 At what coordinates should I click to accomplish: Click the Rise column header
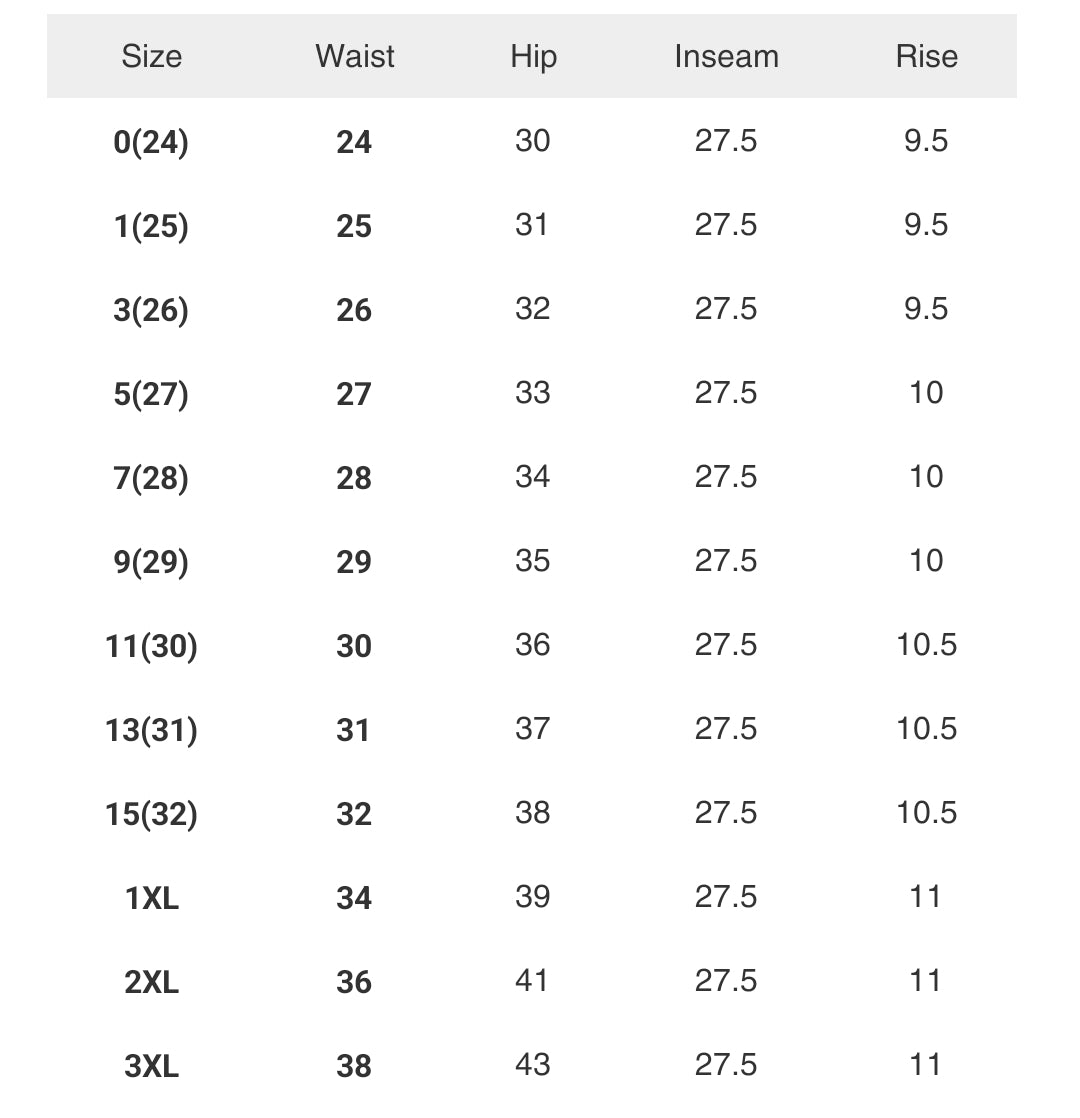click(926, 56)
